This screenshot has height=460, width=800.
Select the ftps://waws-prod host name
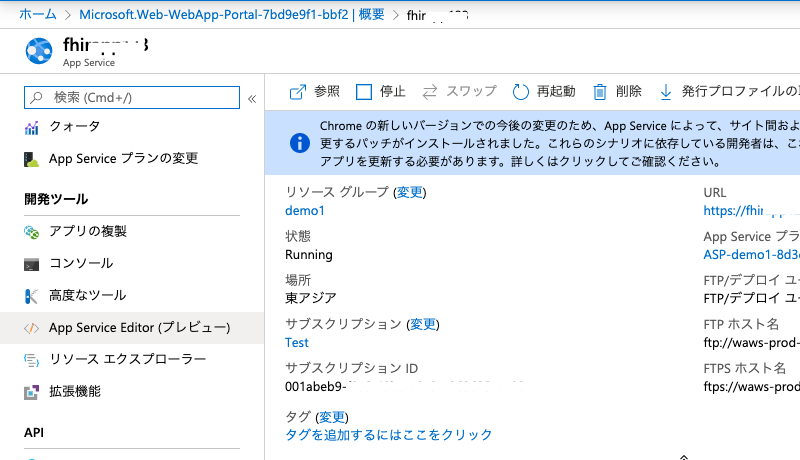pos(752,387)
